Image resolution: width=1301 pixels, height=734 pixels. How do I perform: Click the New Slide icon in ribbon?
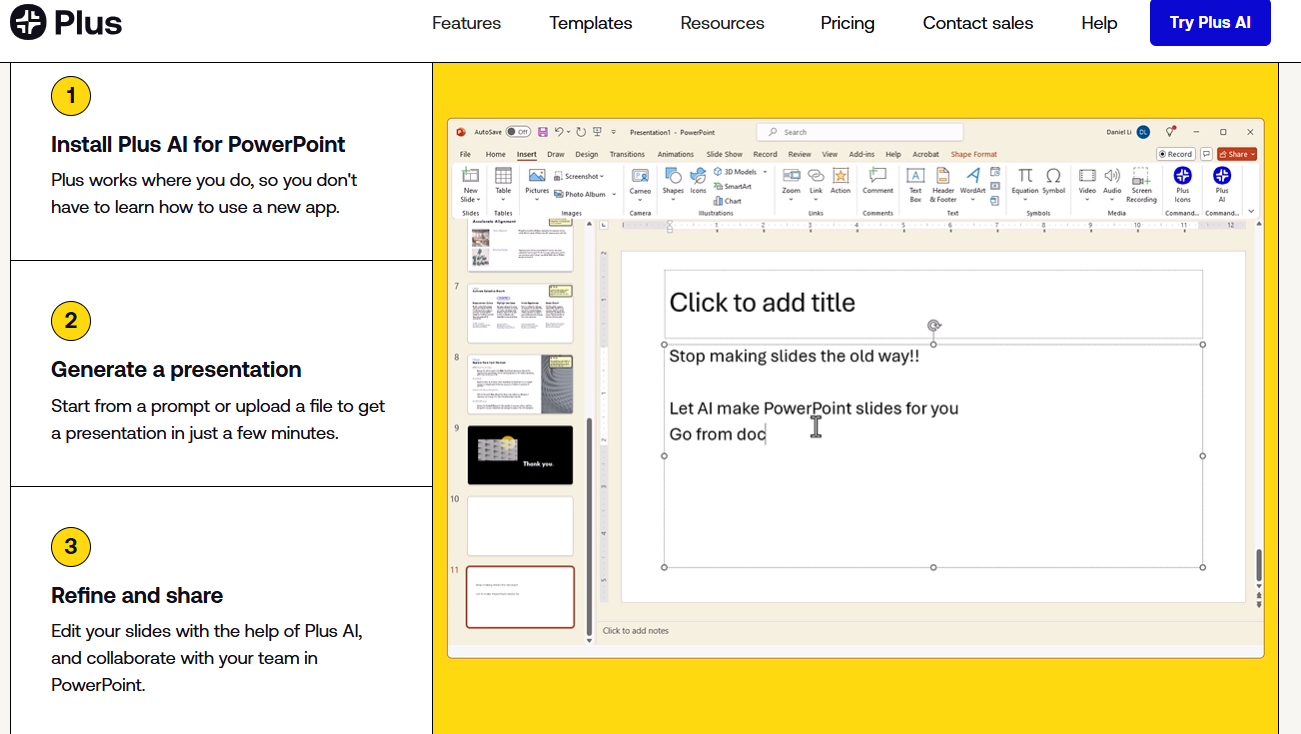470,176
